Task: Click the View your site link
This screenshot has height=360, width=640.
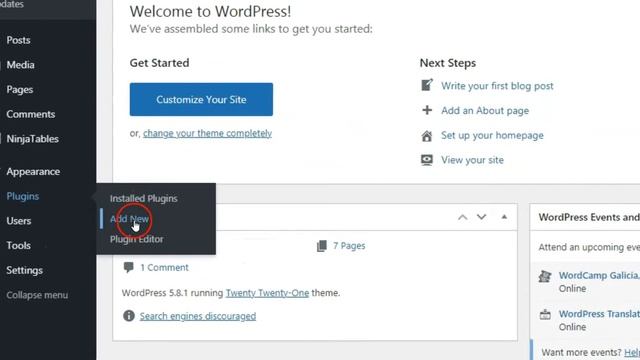Action: 472,160
